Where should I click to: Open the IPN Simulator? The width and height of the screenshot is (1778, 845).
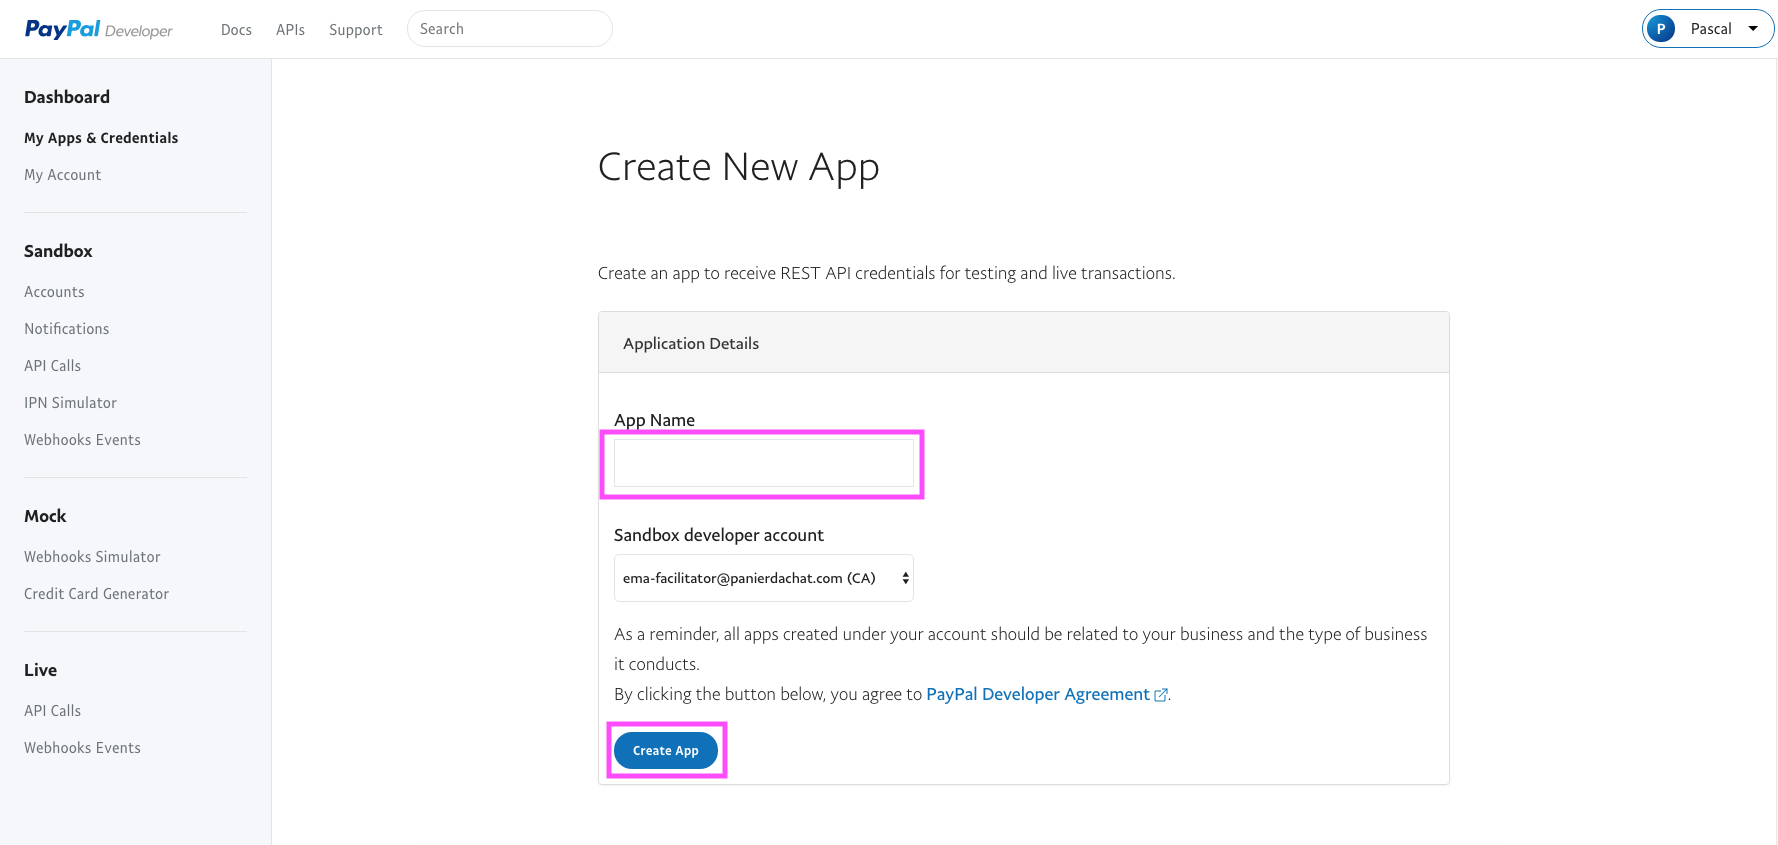coord(70,403)
